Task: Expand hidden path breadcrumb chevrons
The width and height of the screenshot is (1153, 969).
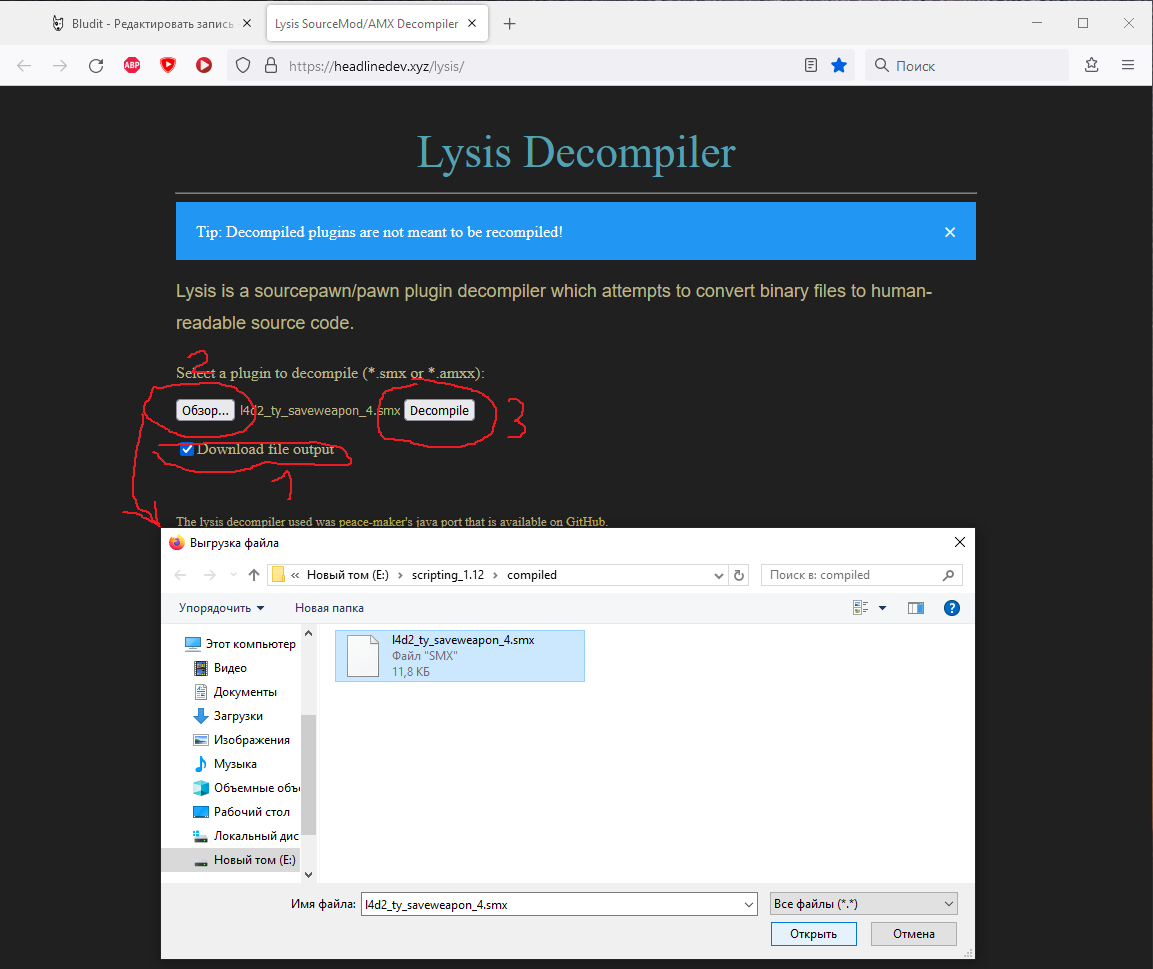Action: (295, 575)
